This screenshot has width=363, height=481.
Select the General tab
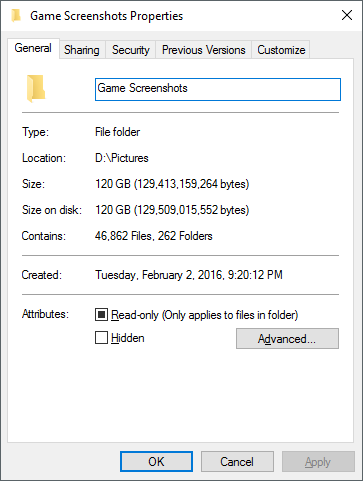click(33, 48)
